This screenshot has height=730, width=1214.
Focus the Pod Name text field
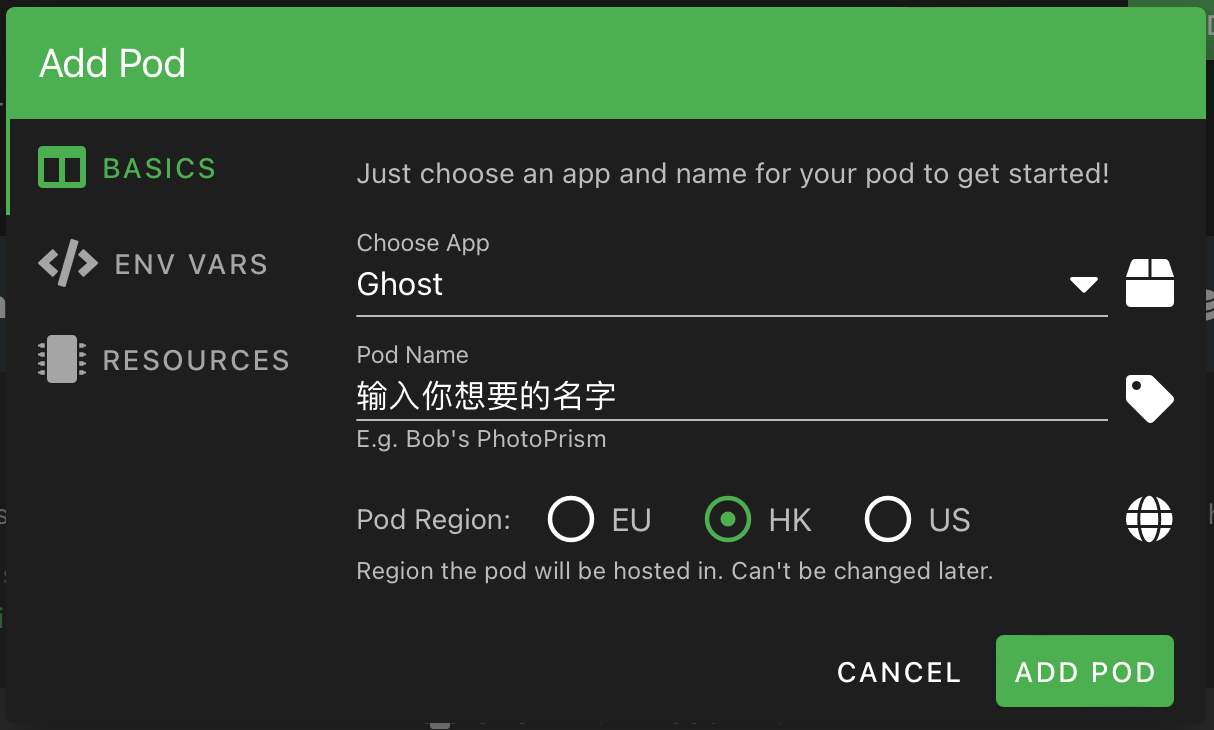coord(732,397)
